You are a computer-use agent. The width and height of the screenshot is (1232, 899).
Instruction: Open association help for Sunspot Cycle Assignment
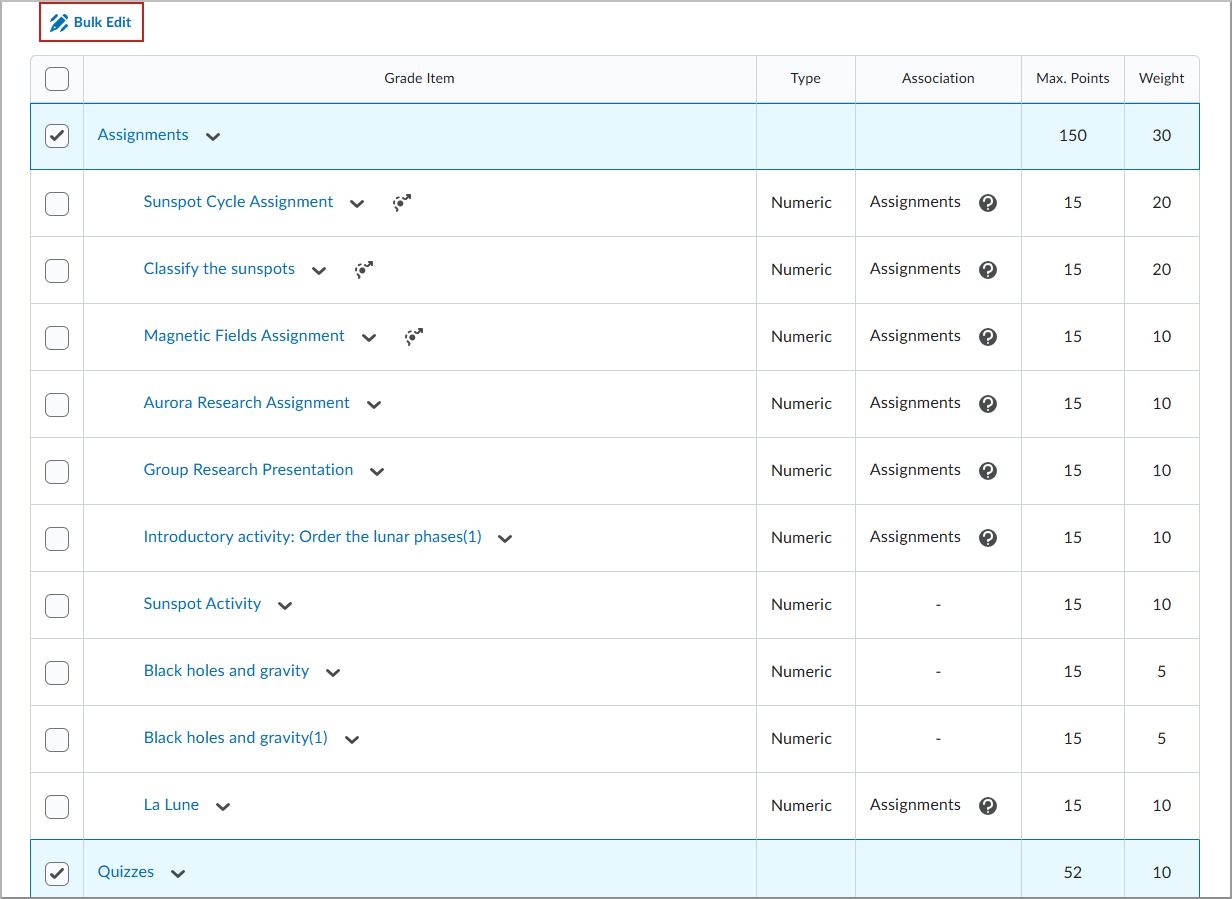point(988,203)
